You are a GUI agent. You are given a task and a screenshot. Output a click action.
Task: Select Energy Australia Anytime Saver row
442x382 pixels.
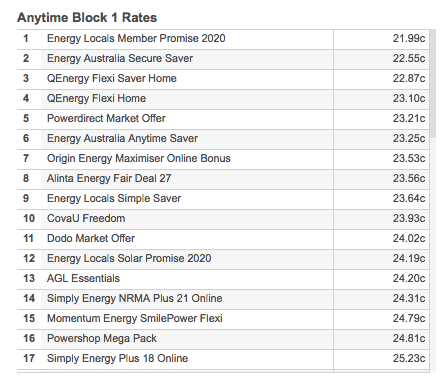(223, 139)
